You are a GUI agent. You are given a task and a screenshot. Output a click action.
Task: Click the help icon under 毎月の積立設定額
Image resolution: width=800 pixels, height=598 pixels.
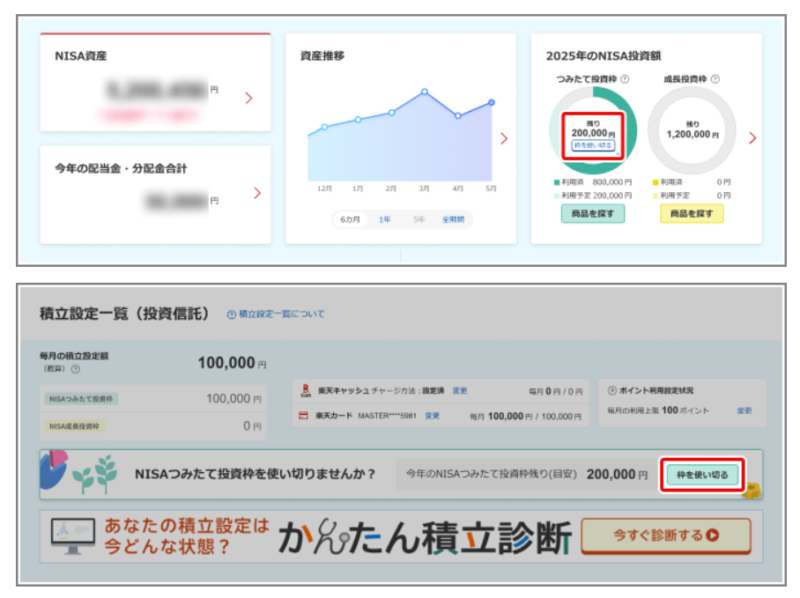(x=75, y=369)
